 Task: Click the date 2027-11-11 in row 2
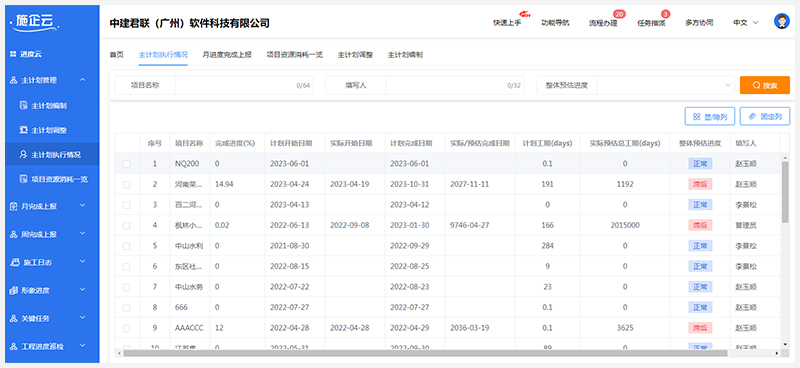(469, 184)
